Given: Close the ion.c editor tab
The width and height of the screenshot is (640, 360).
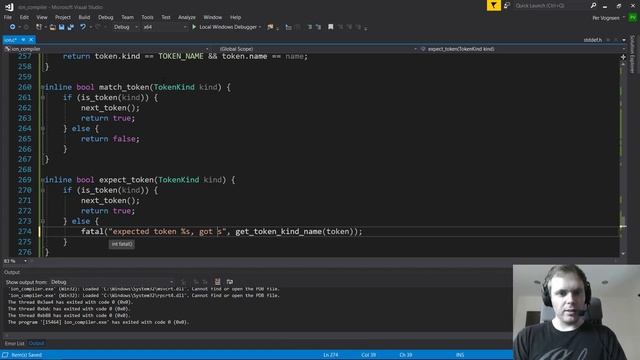Looking at the screenshot, I should pyautogui.click(x=31, y=40).
